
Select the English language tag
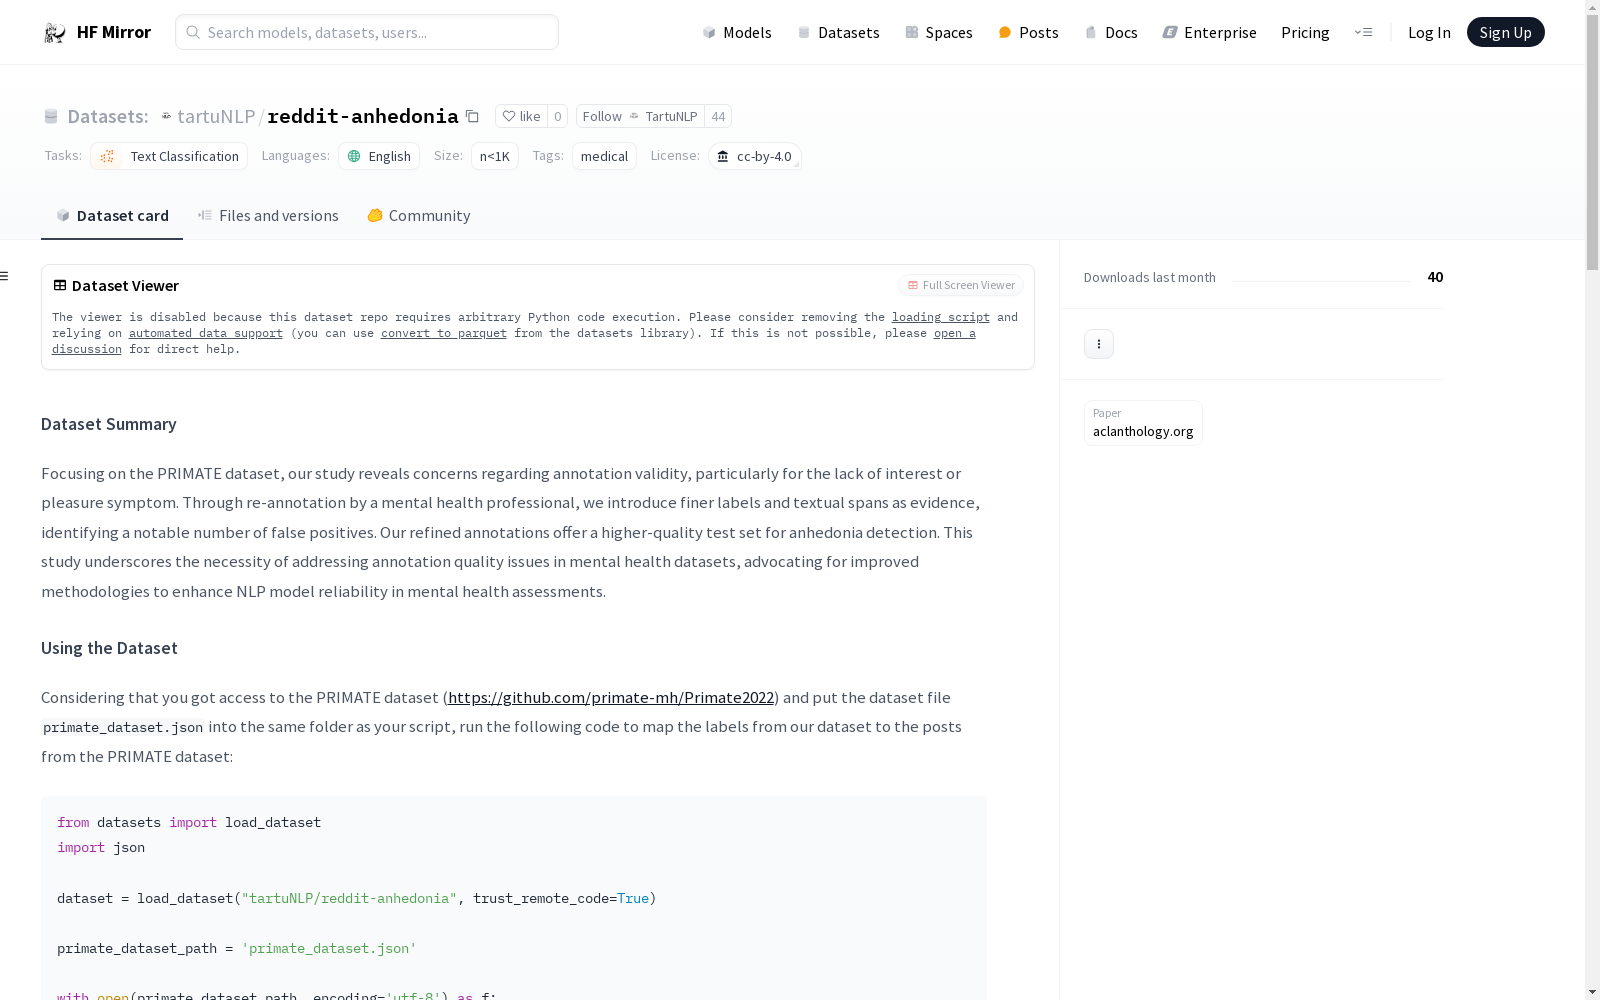[379, 156]
